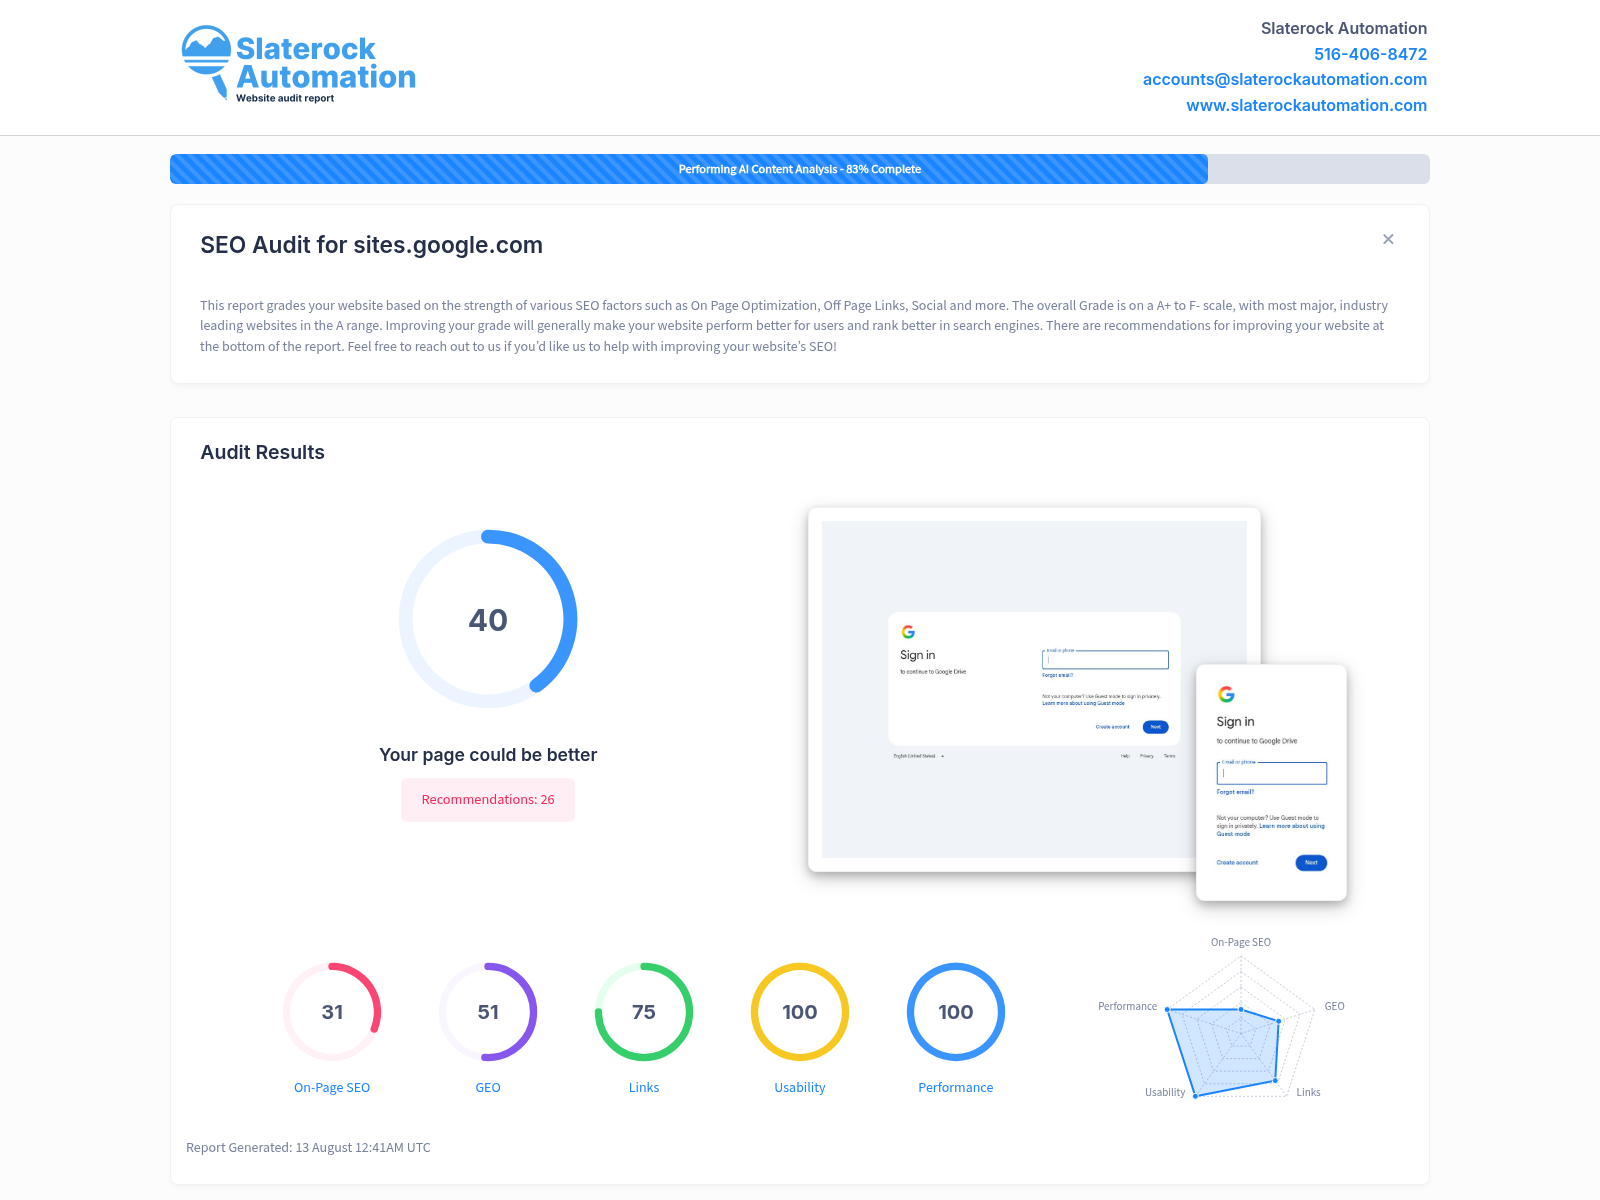Image resolution: width=1600 pixels, height=1200 pixels.
Task: Click the Slaterock Automation magnifier logo icon
Action: click(206, 62)
